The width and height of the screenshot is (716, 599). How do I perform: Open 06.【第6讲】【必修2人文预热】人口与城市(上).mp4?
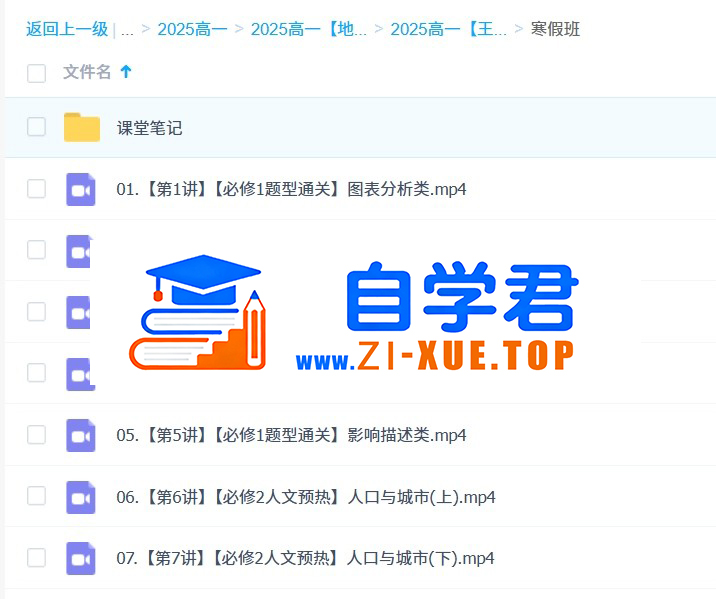coord(306,497)
